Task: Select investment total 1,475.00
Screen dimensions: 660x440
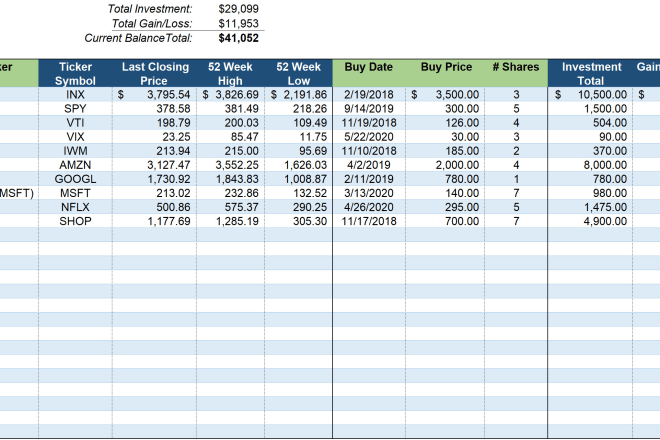Action: 590,207
